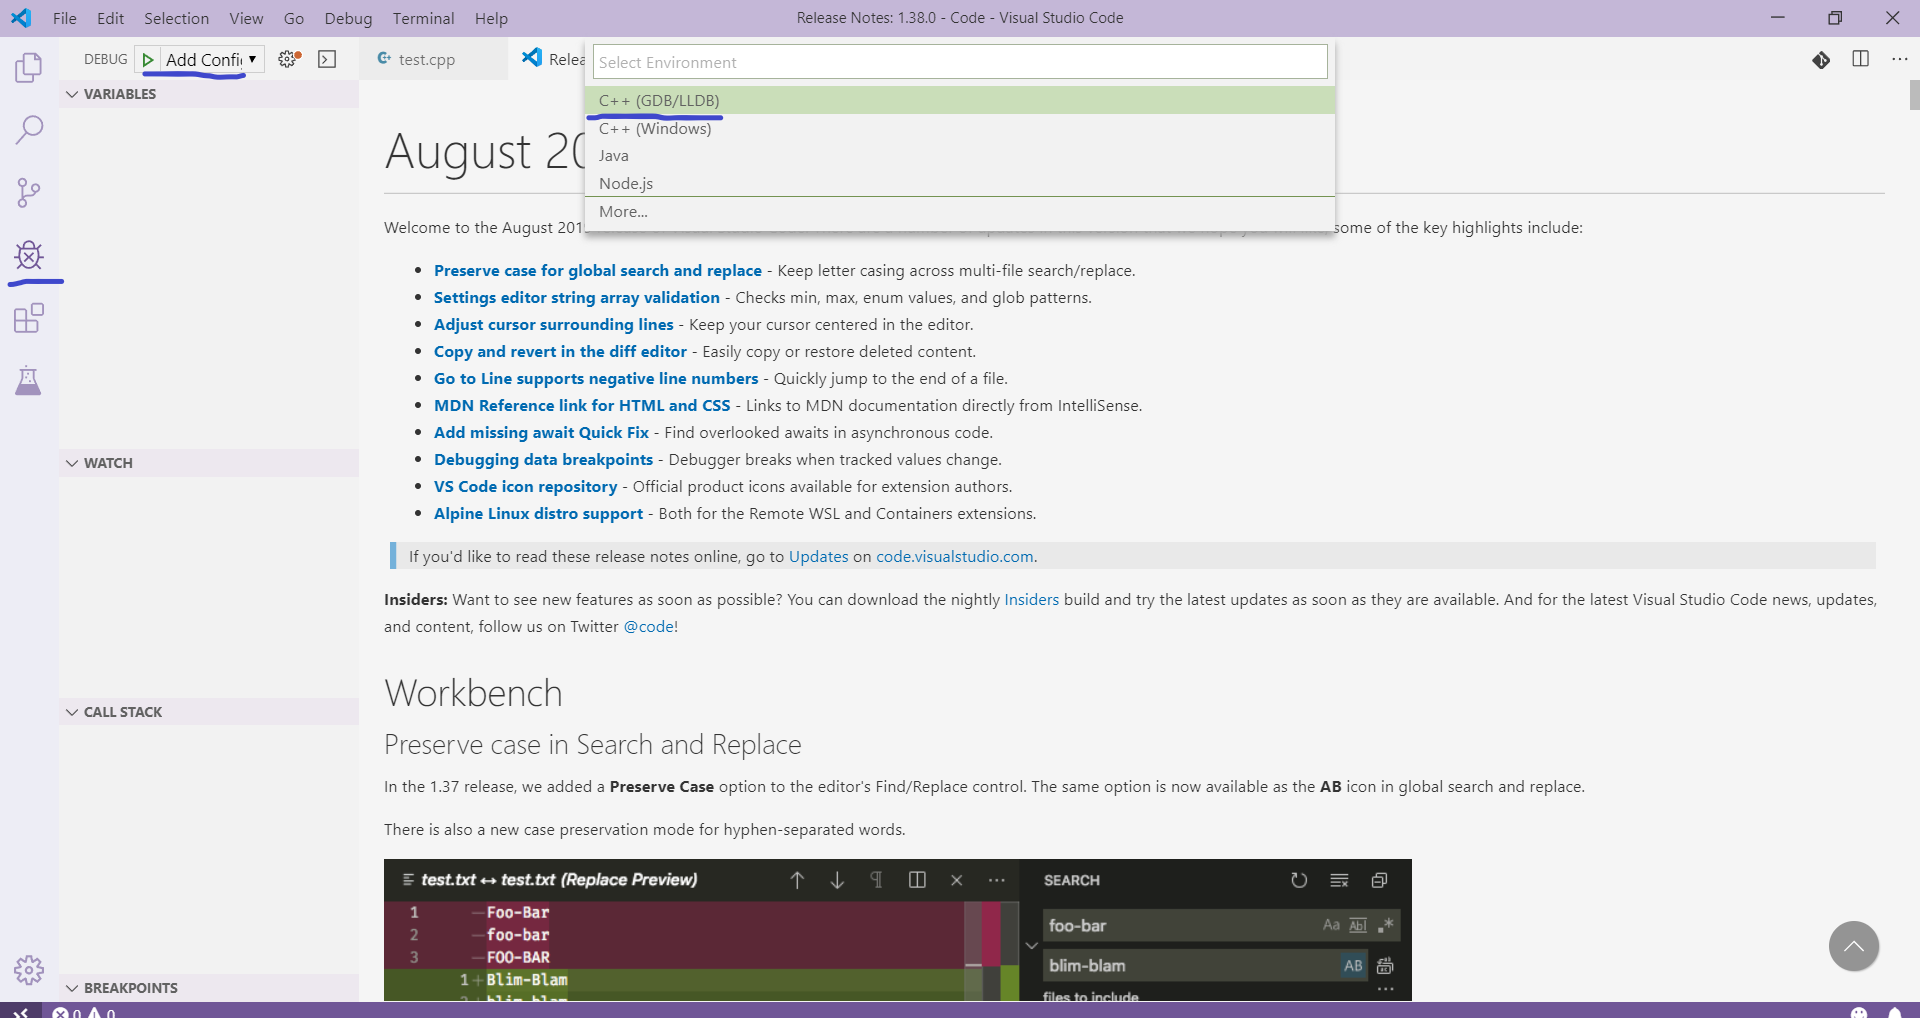Open the Edit menu

point(110,18)
